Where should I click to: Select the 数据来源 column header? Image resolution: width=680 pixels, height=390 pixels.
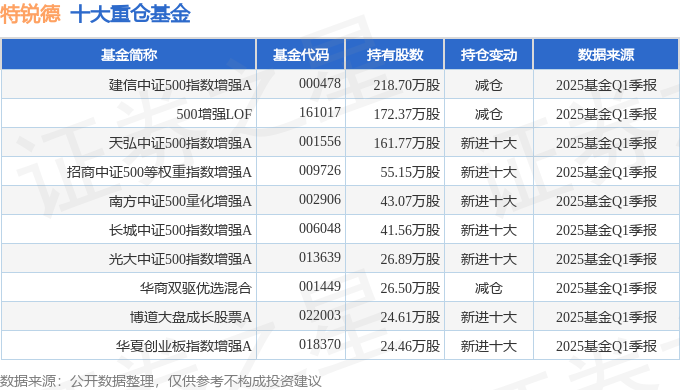point(606,55)
